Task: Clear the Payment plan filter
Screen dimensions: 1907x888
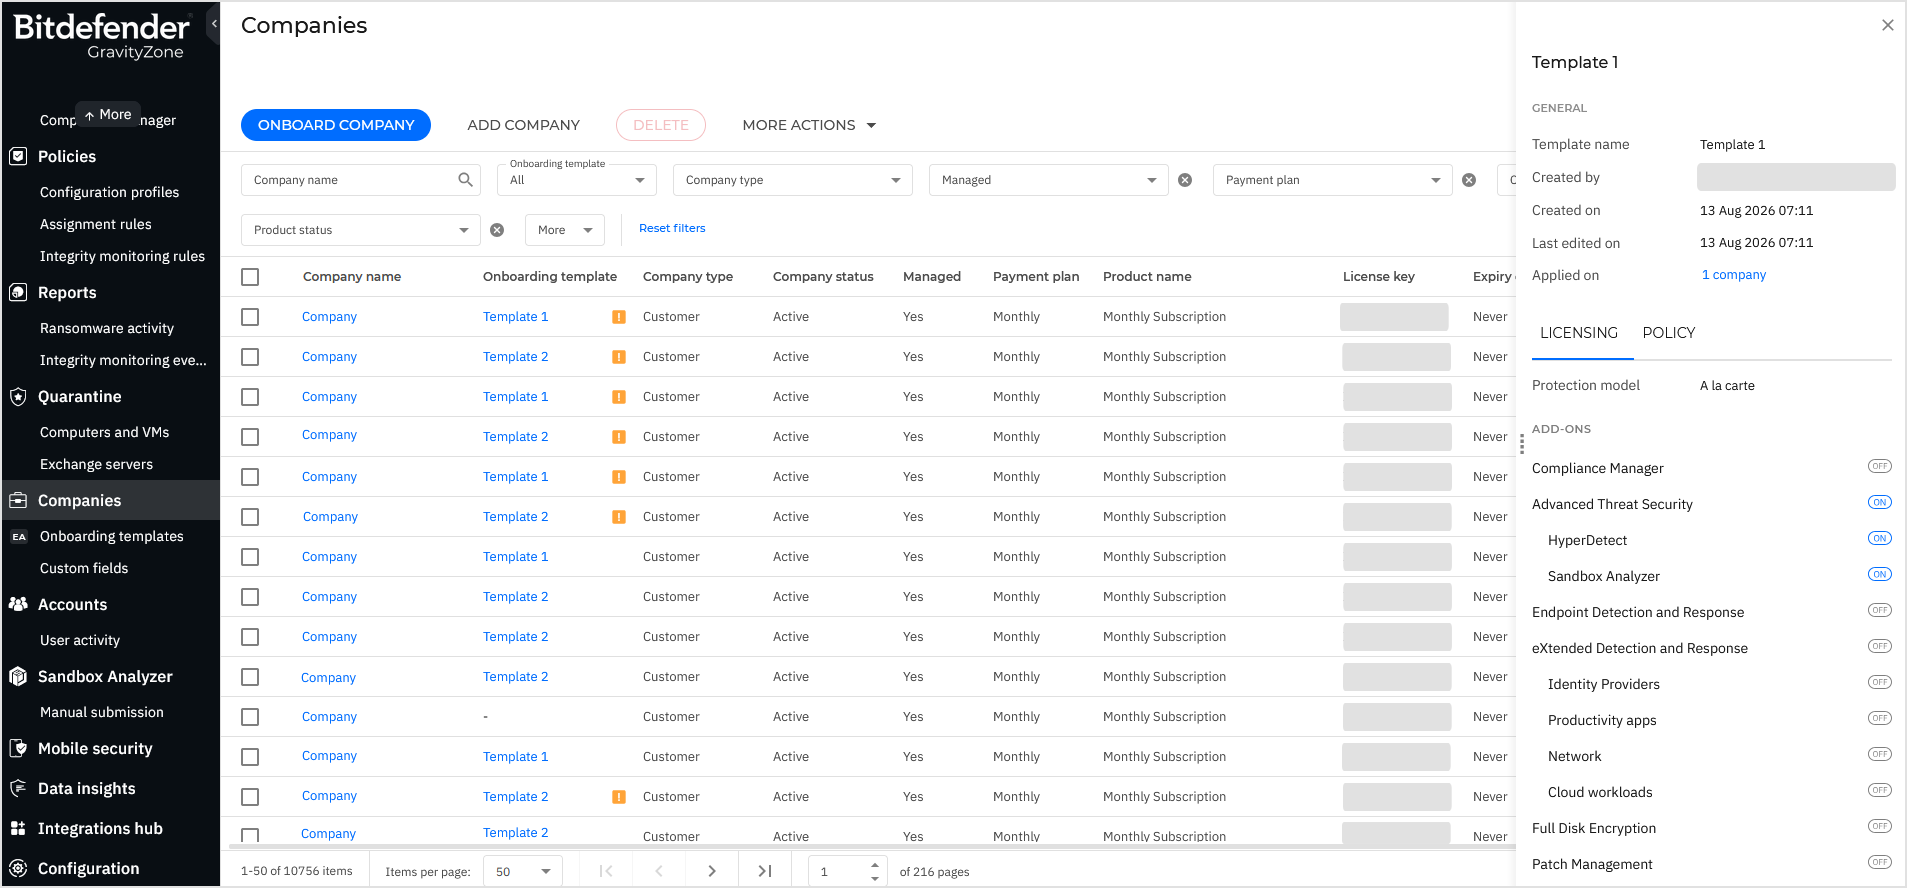Action: 1469,180
